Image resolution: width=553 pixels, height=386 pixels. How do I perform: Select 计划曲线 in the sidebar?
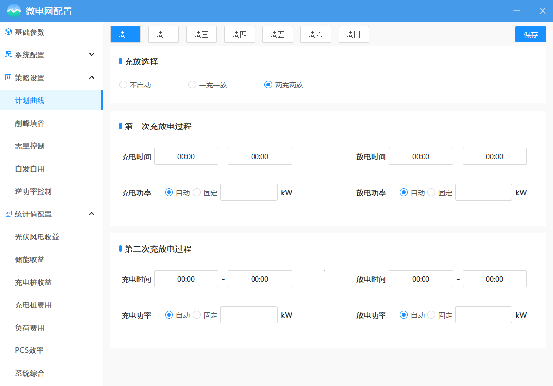pyautogui.click(x=51, y=100)
